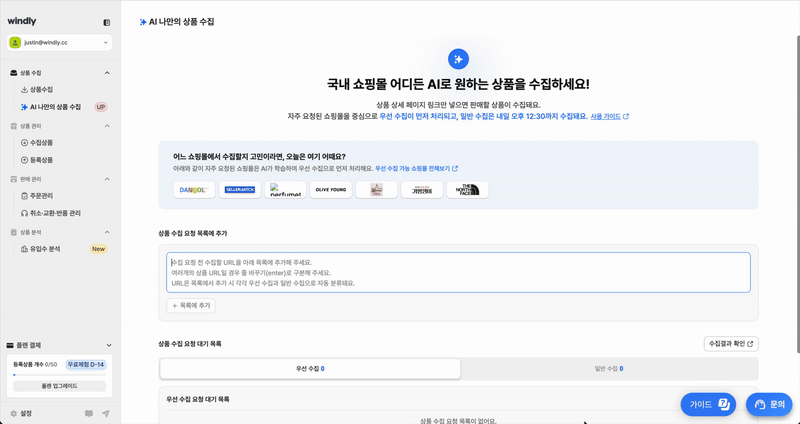Click the UP badge in sidebar
Viewport: 800px width, 424px height.
101,107
